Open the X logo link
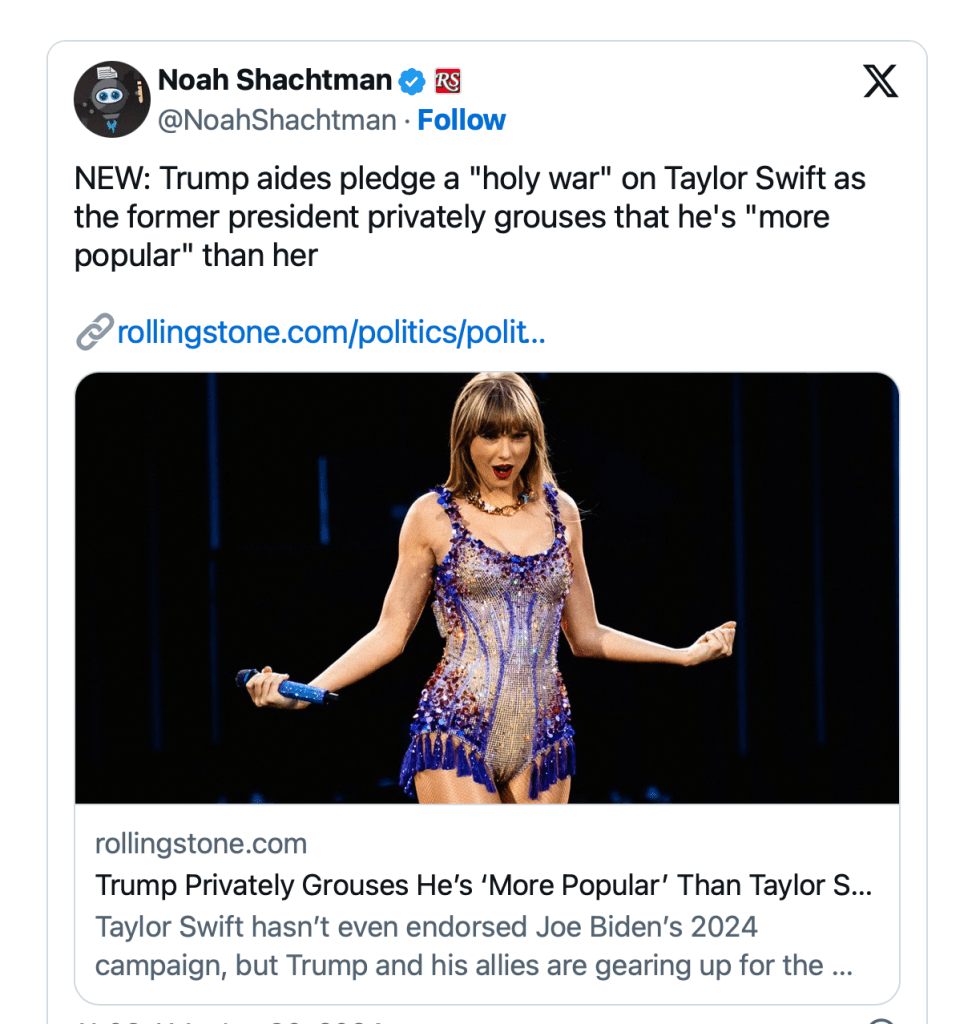Image resolution: width=976 pixels, height=1024 pixels. point(880,82)
